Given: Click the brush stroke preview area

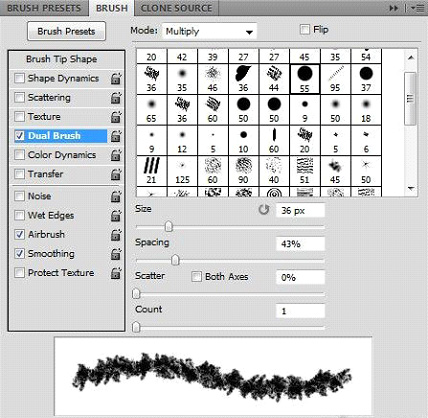Looking at the screenshot, I should tap(213, 376).
